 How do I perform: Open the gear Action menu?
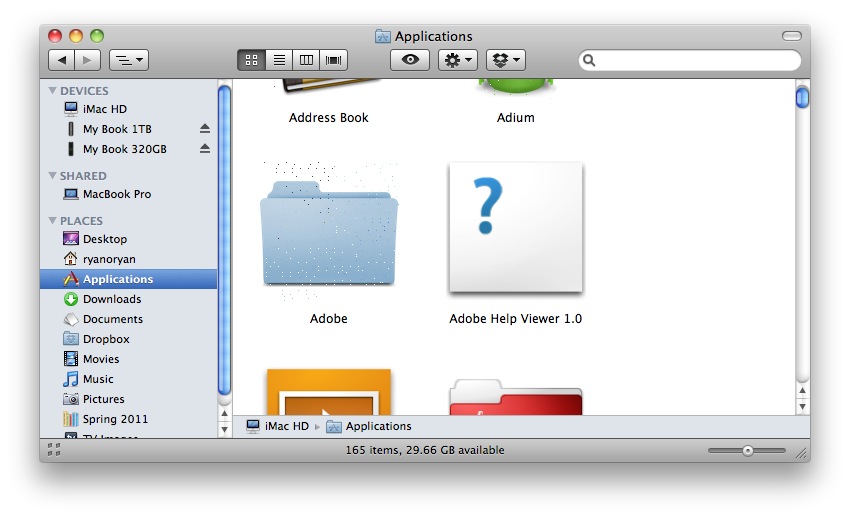458,60
